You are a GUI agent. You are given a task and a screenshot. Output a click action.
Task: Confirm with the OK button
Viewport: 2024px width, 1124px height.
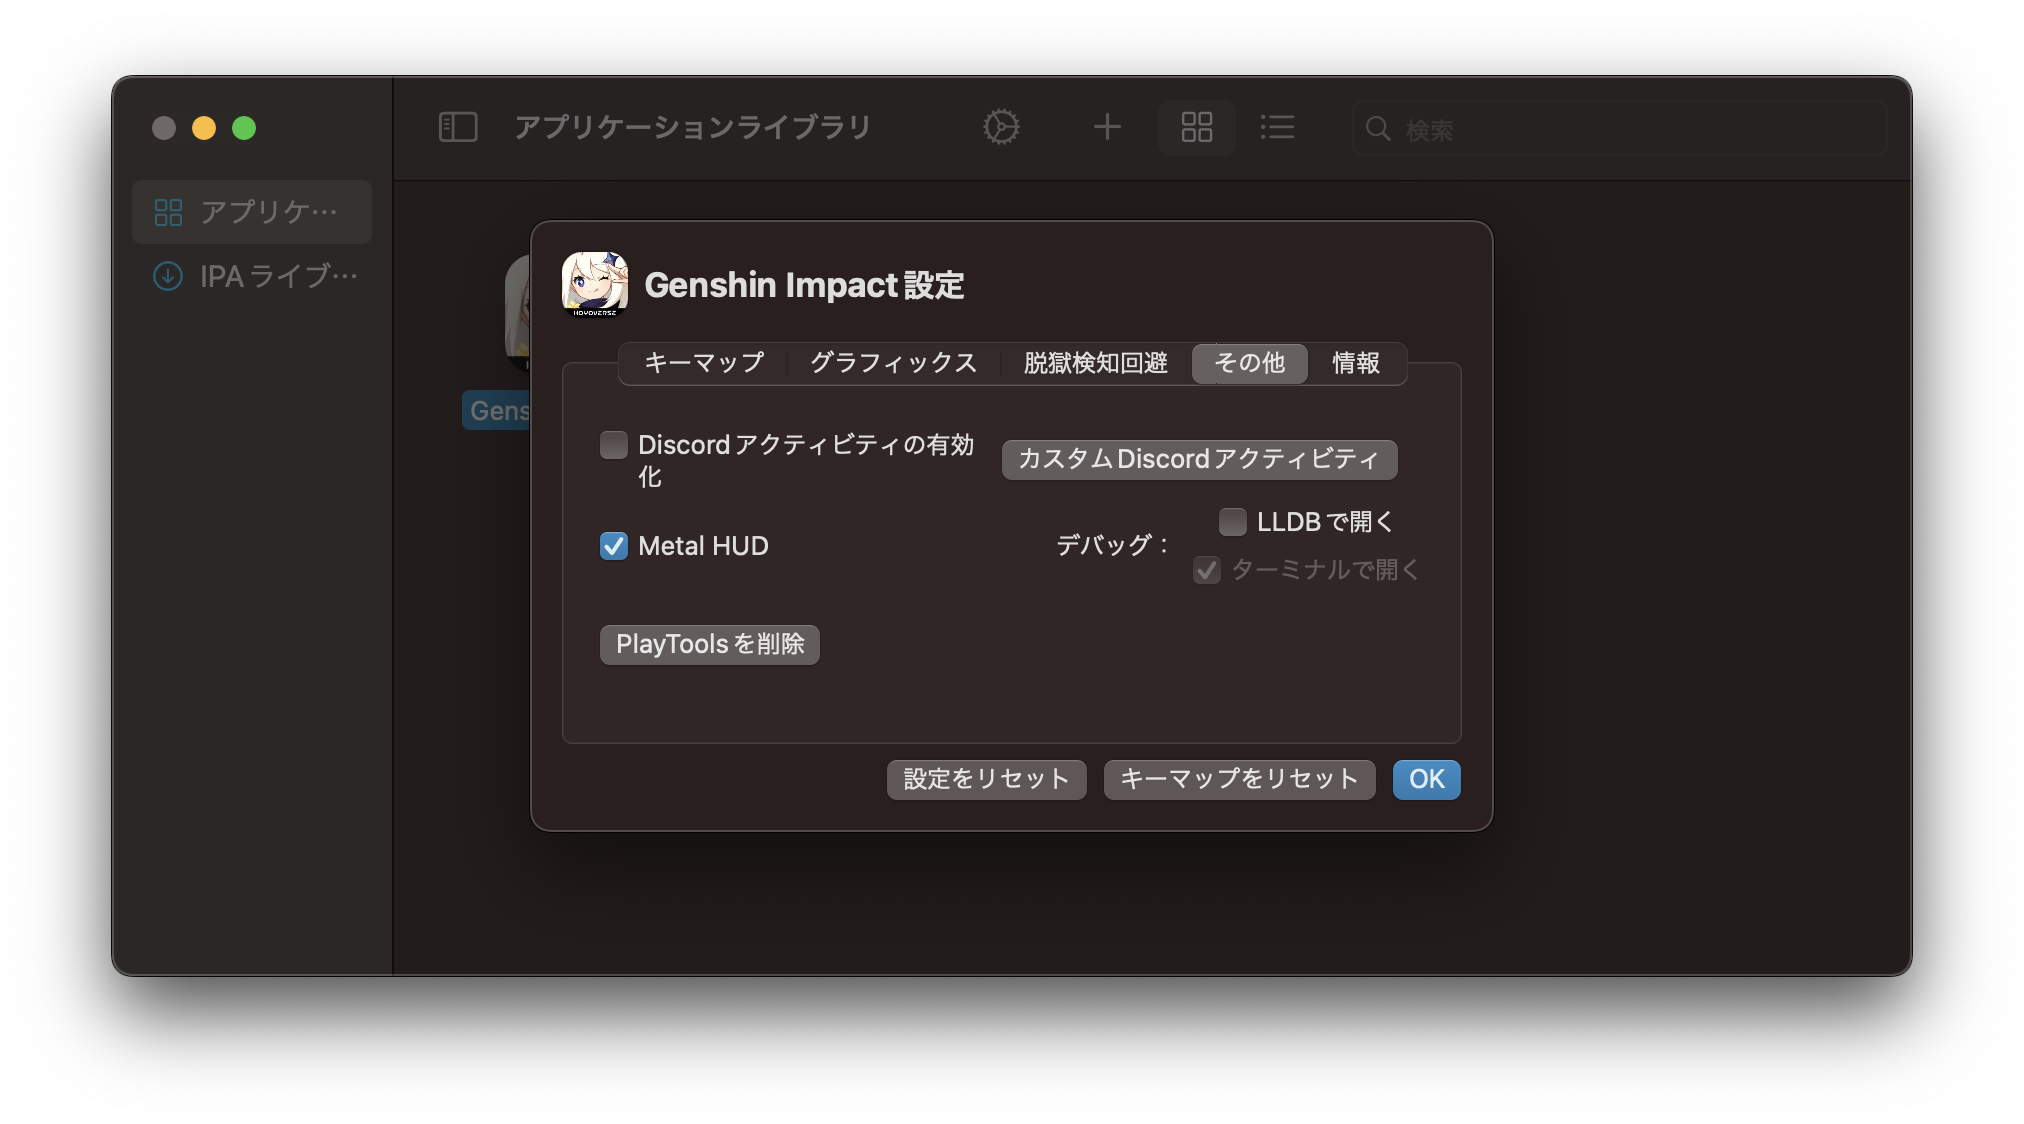click(x=1426, y=780)
